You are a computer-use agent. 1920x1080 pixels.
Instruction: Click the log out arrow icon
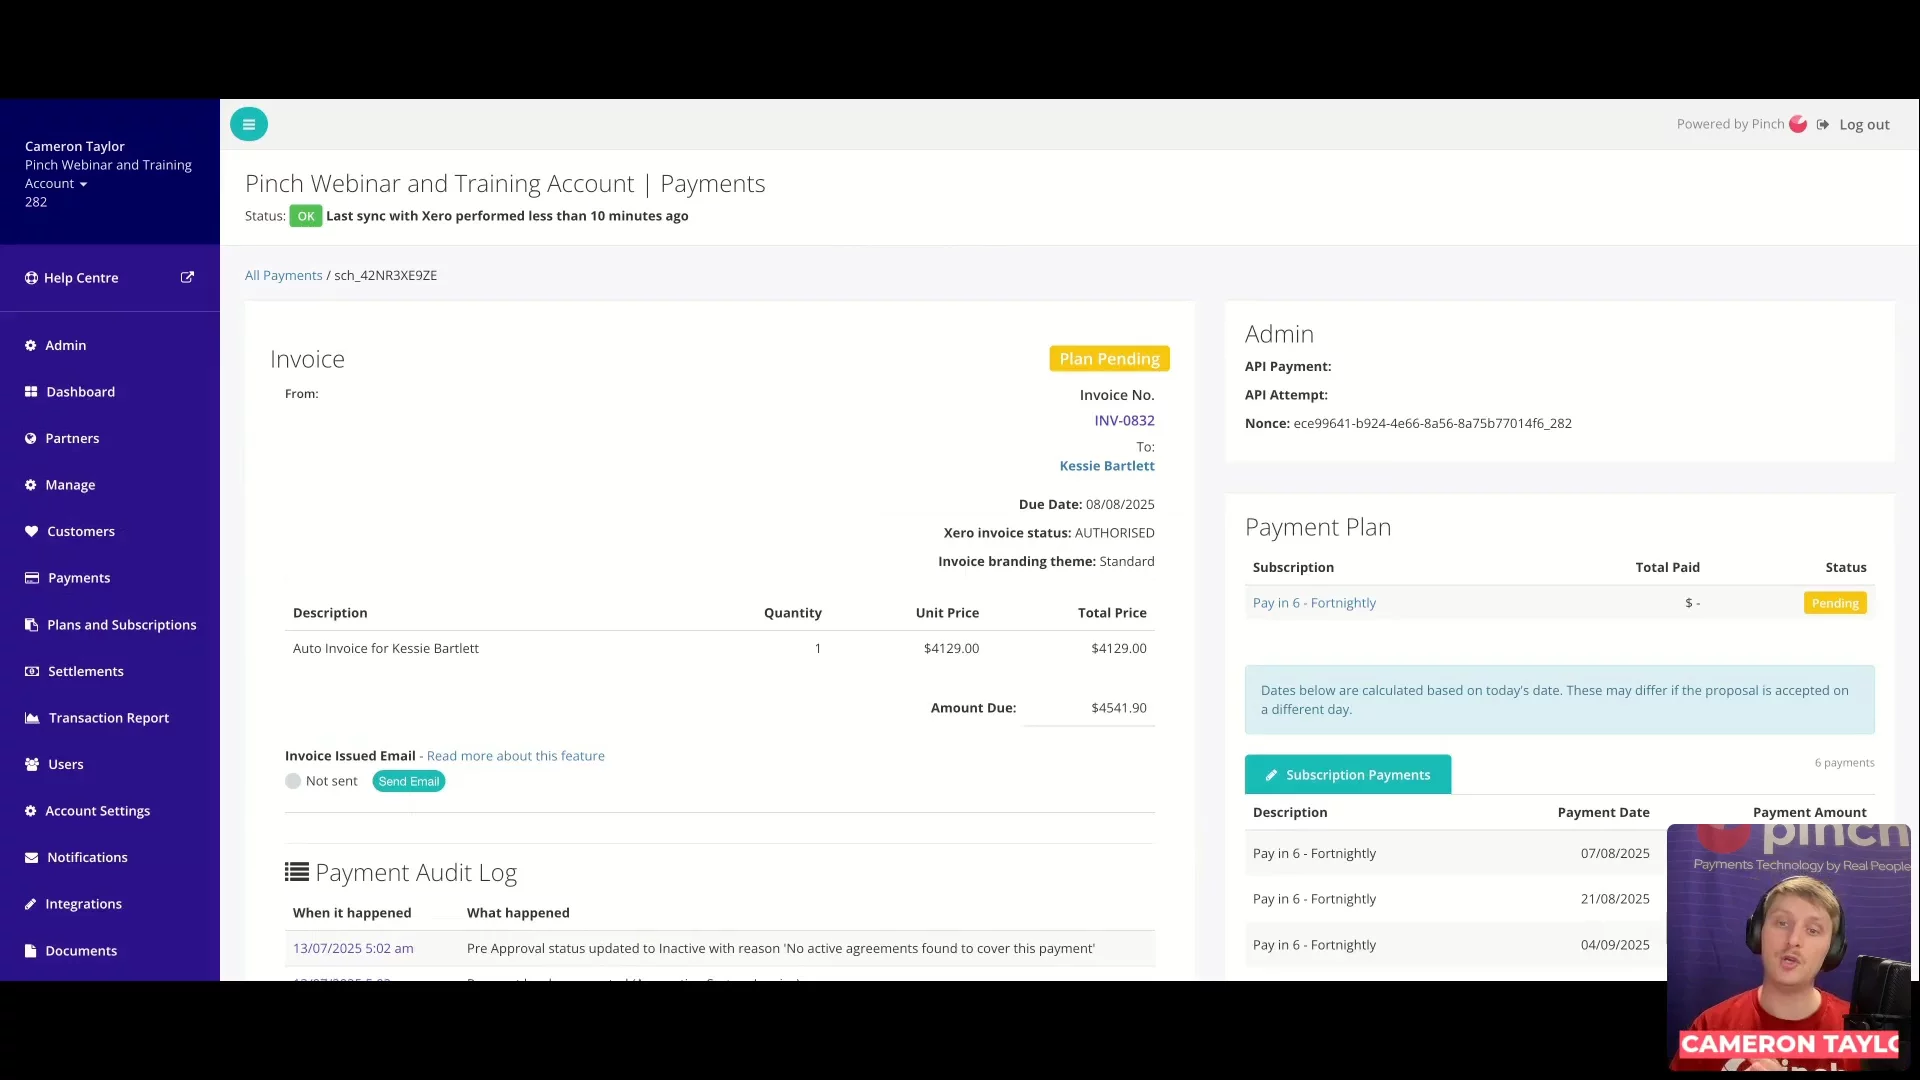(1823, 125)
